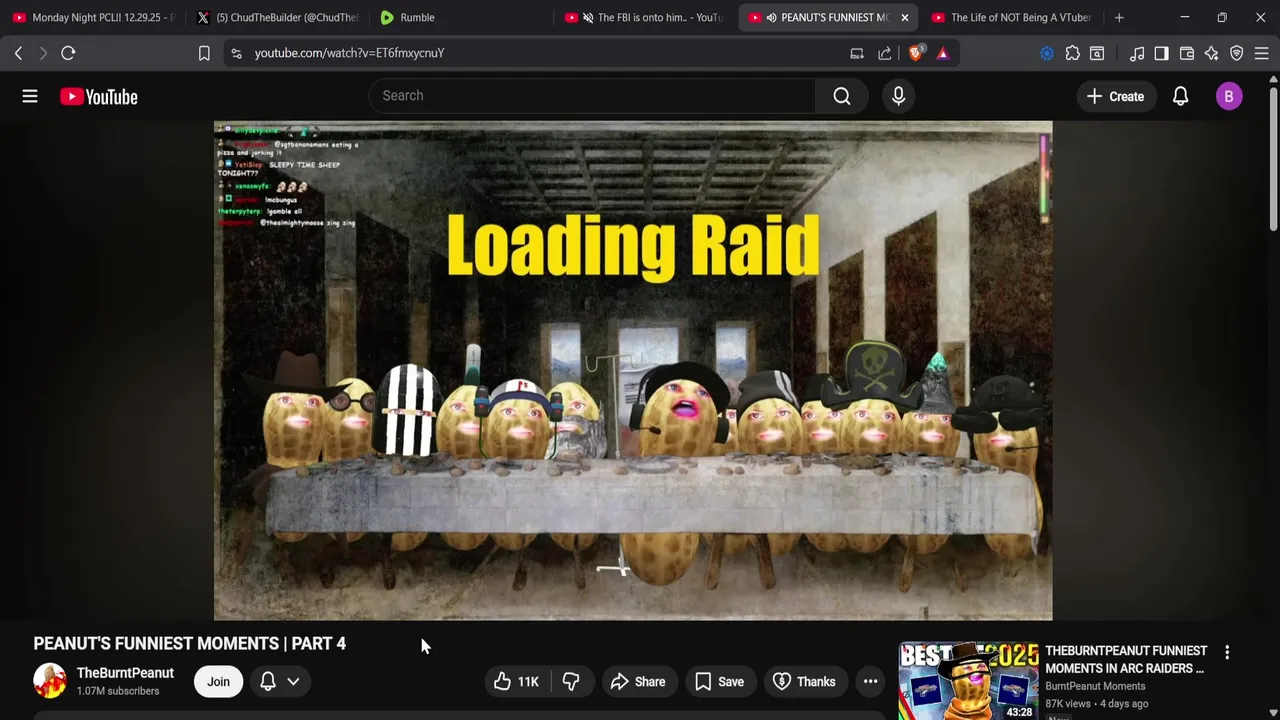Send a Thanks to the creator
The width and height of the screenshot is (1280, 720).
click(x=806, y=682)
